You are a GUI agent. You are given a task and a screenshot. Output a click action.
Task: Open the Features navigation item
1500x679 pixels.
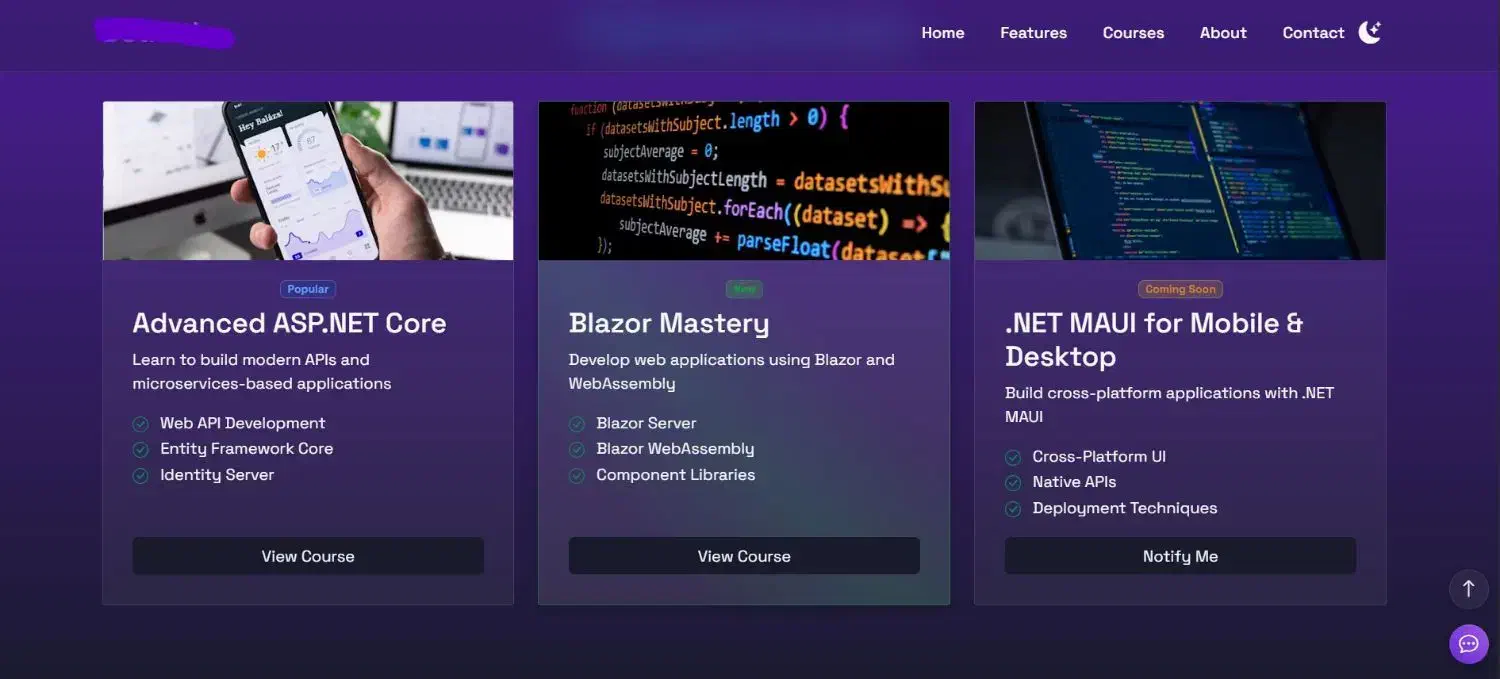pyautogui.click(x=1033, y=33)
